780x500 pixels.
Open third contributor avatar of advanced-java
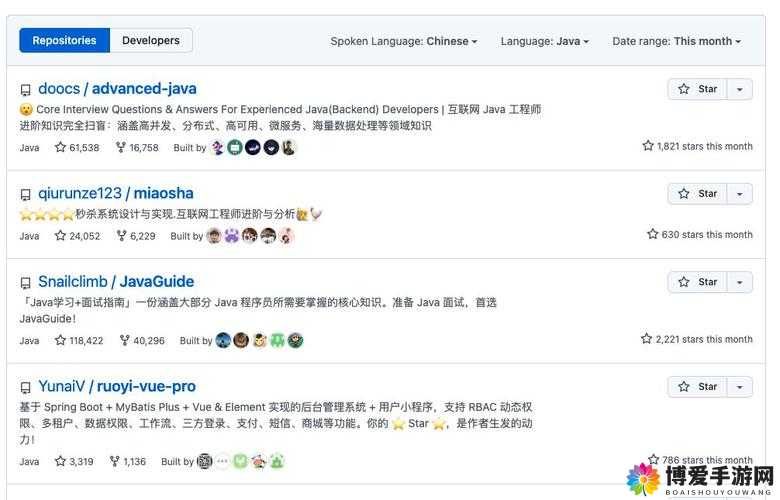(x=253, y=147)
